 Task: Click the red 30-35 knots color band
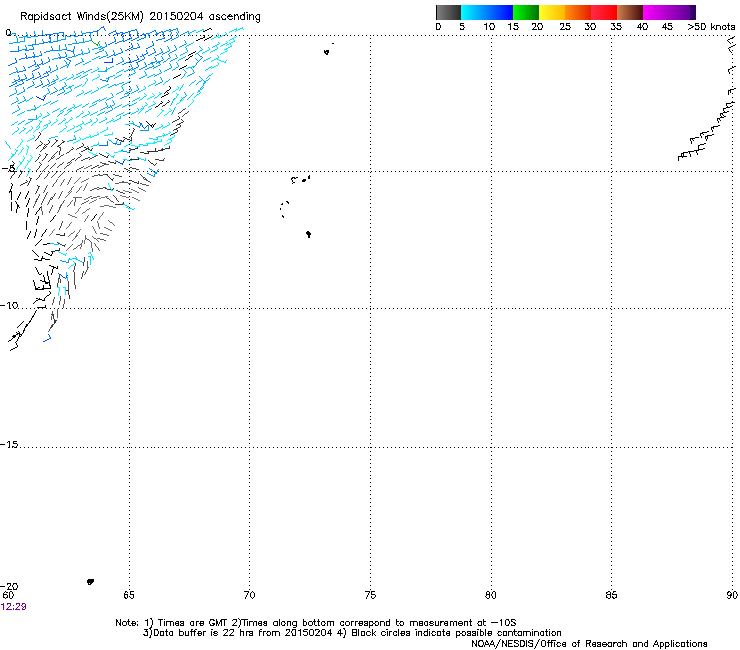(604, 12)
